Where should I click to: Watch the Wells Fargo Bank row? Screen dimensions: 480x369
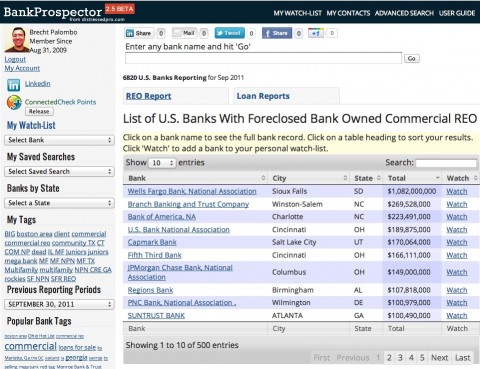457,191
